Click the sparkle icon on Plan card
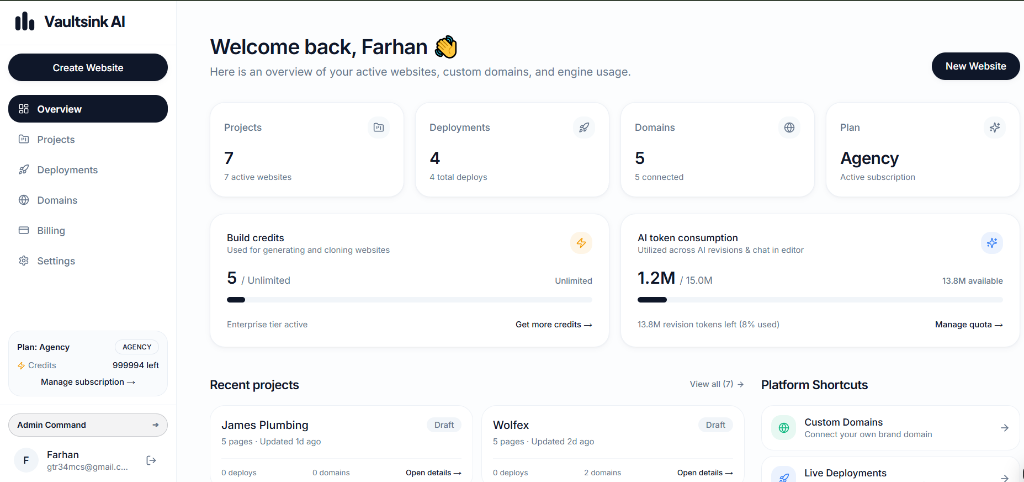 (995, 127)
